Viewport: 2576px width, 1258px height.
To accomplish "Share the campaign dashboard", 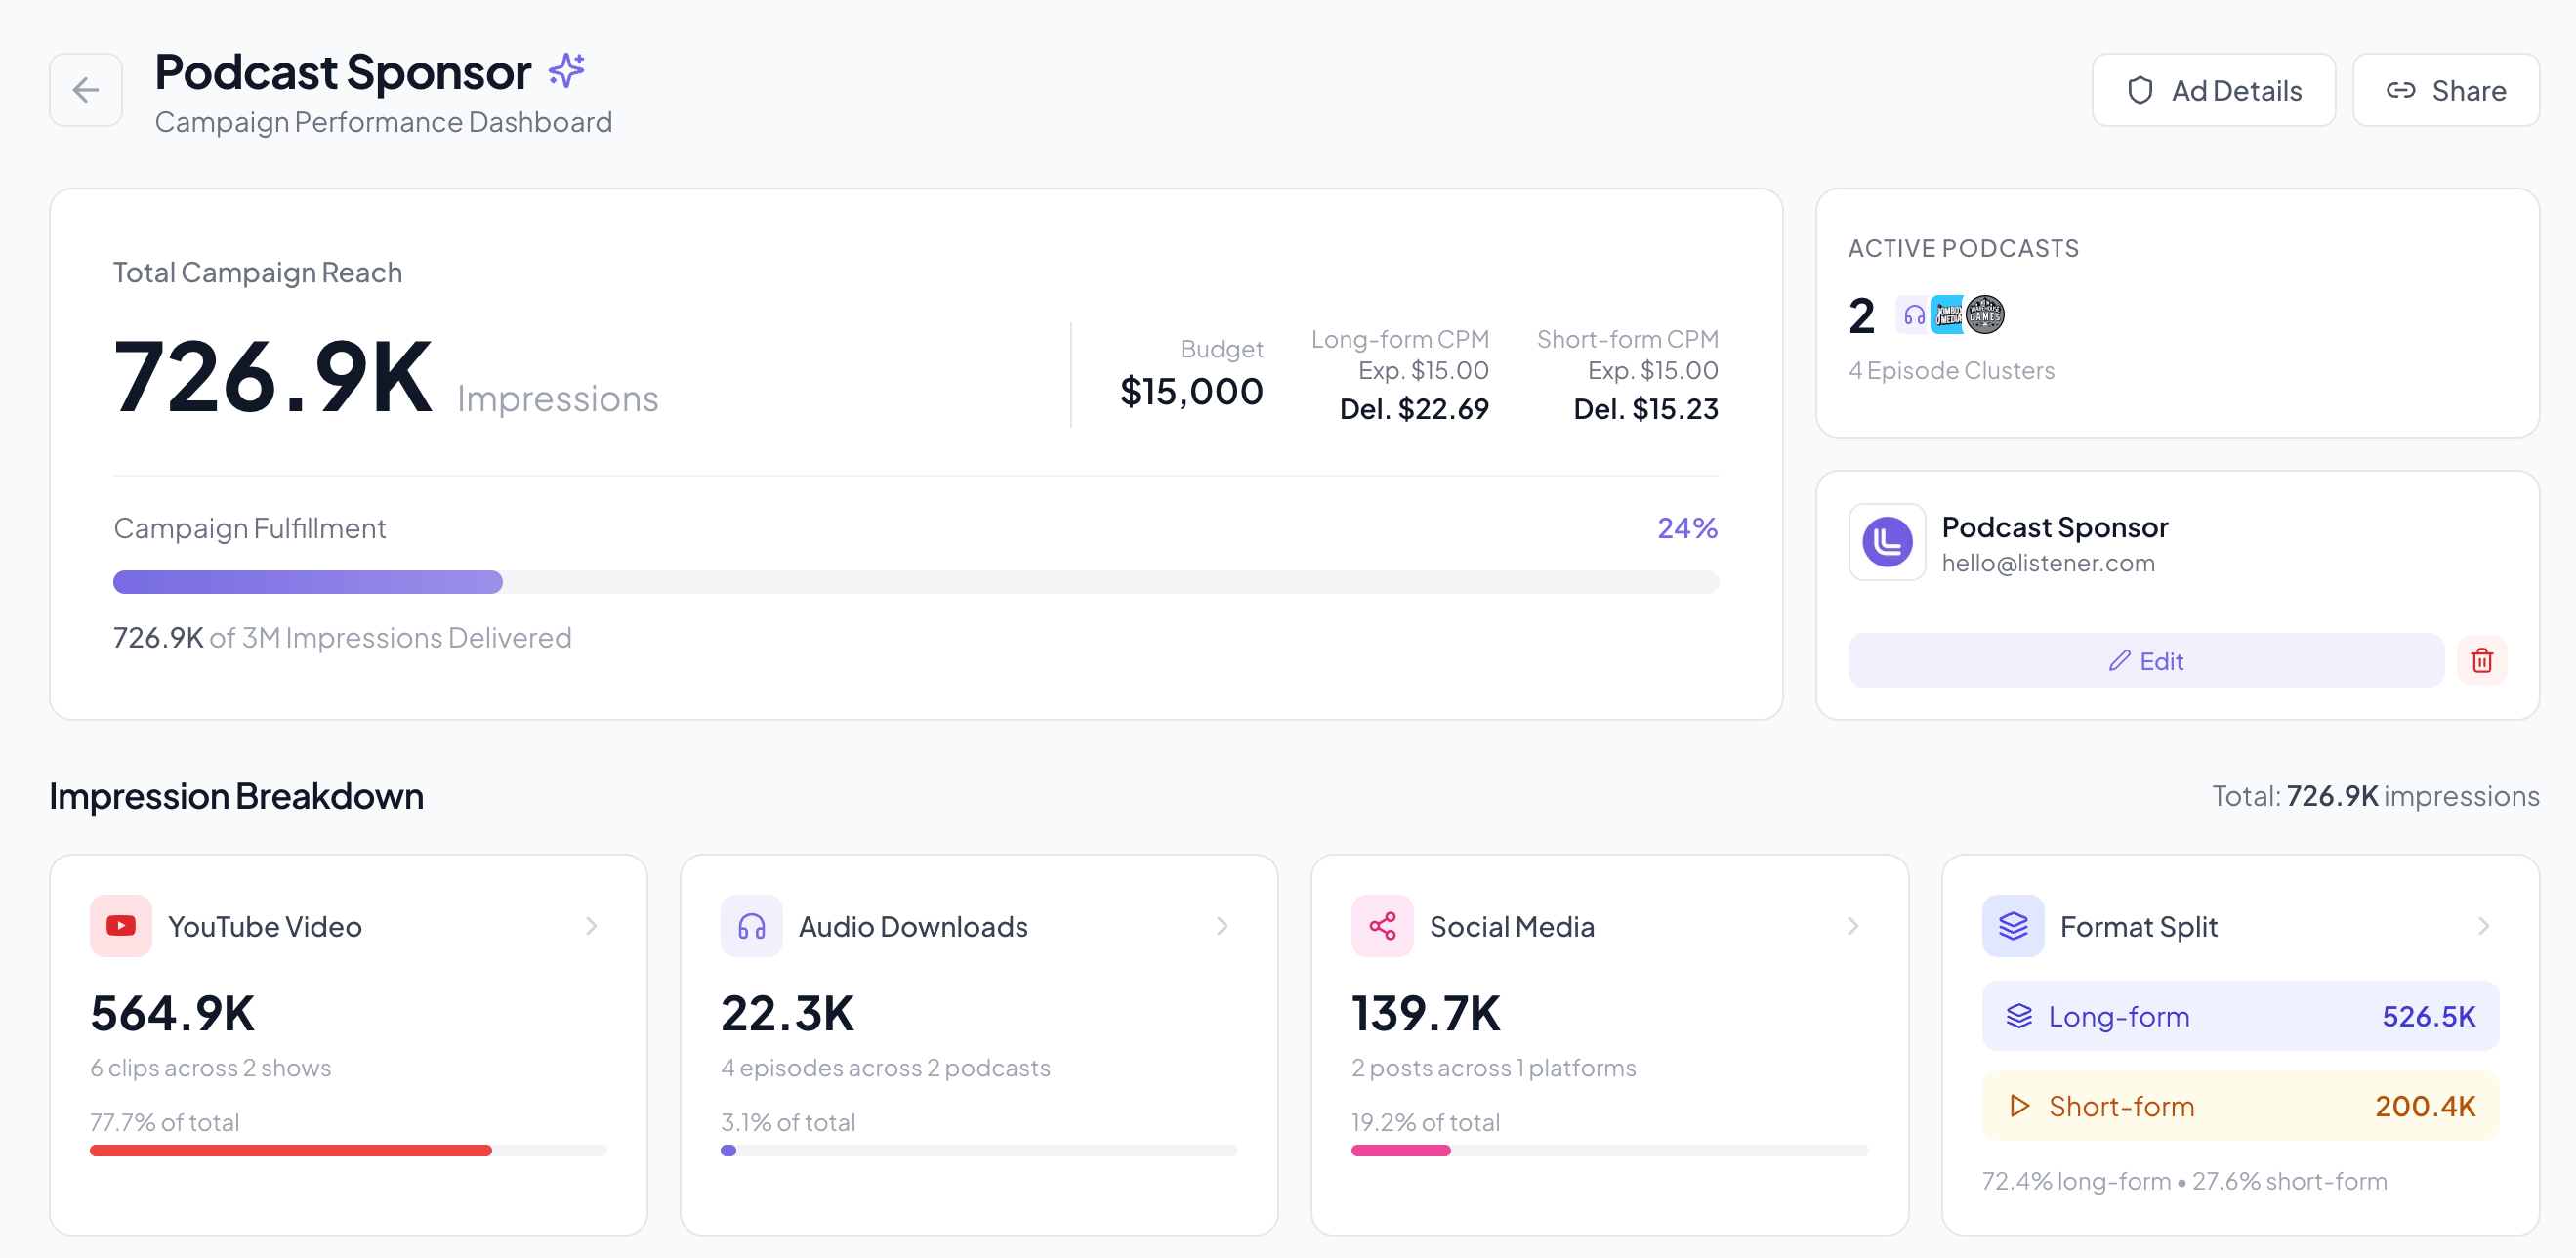I will pos(2446,90).
